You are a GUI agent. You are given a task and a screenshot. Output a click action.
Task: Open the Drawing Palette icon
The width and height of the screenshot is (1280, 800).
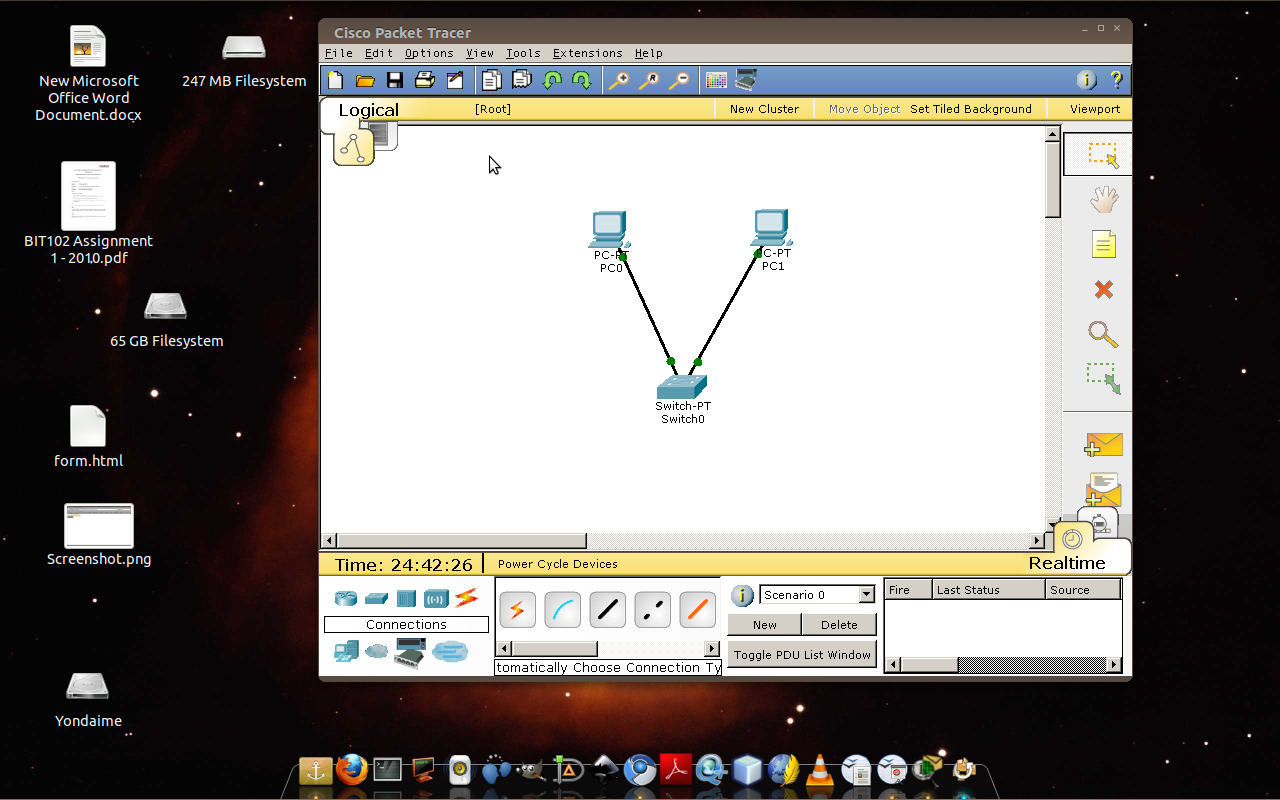pyautogui.click(x=716, y=80)
